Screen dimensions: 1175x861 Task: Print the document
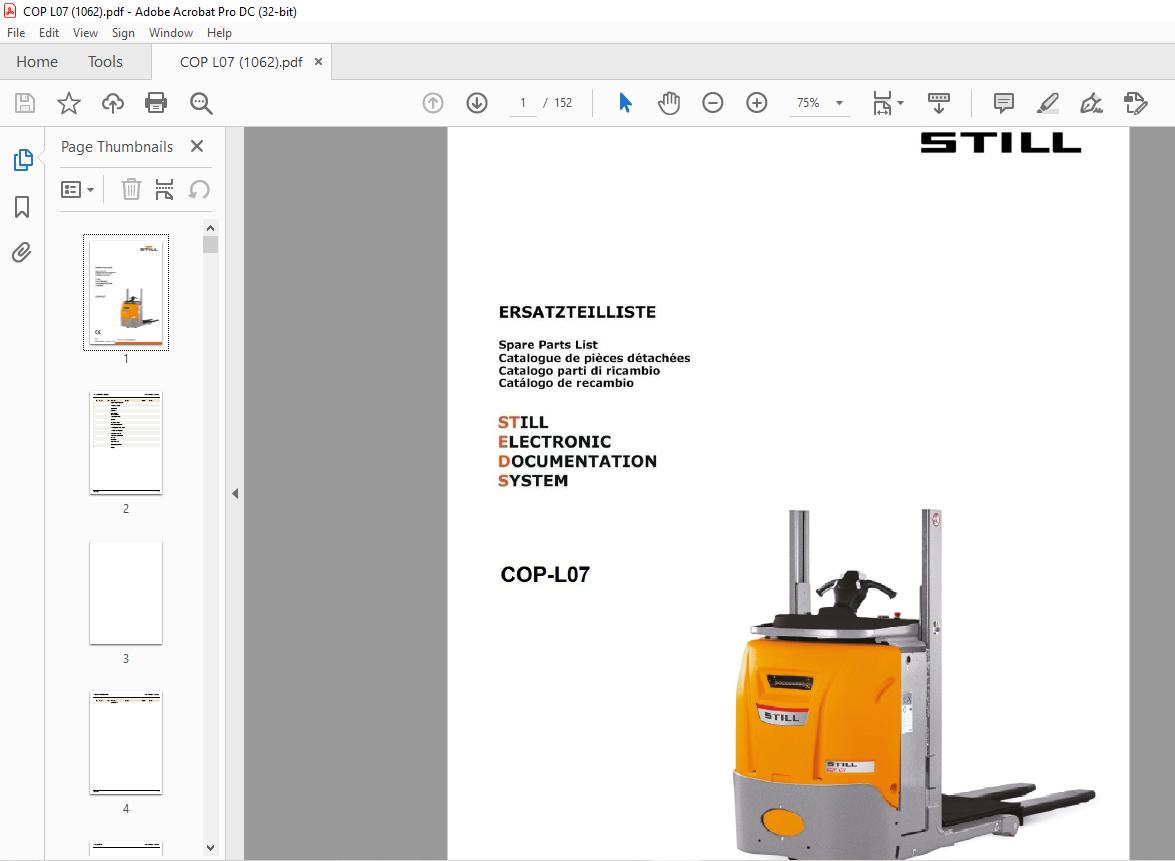(x=156, y=103)
